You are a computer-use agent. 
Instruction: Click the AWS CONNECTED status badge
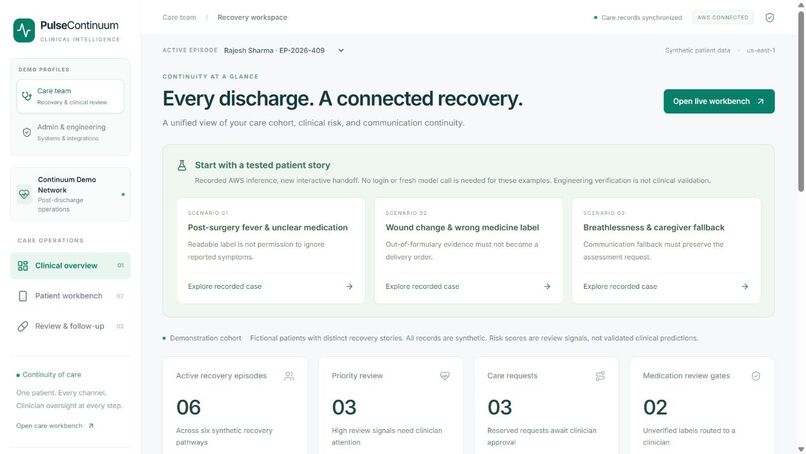(x=722, y=17)
